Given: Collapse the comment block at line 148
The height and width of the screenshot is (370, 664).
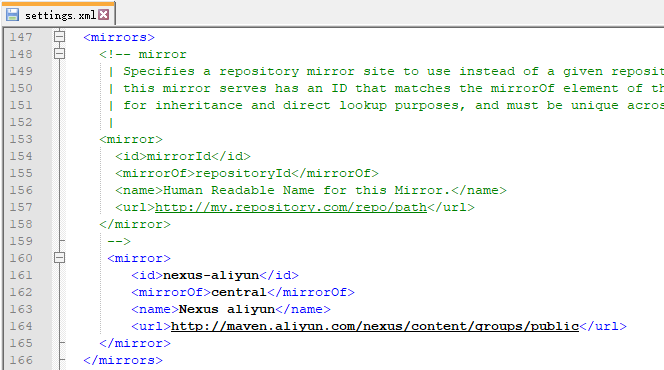Looking at the screenshot, I should click(59, 54).
